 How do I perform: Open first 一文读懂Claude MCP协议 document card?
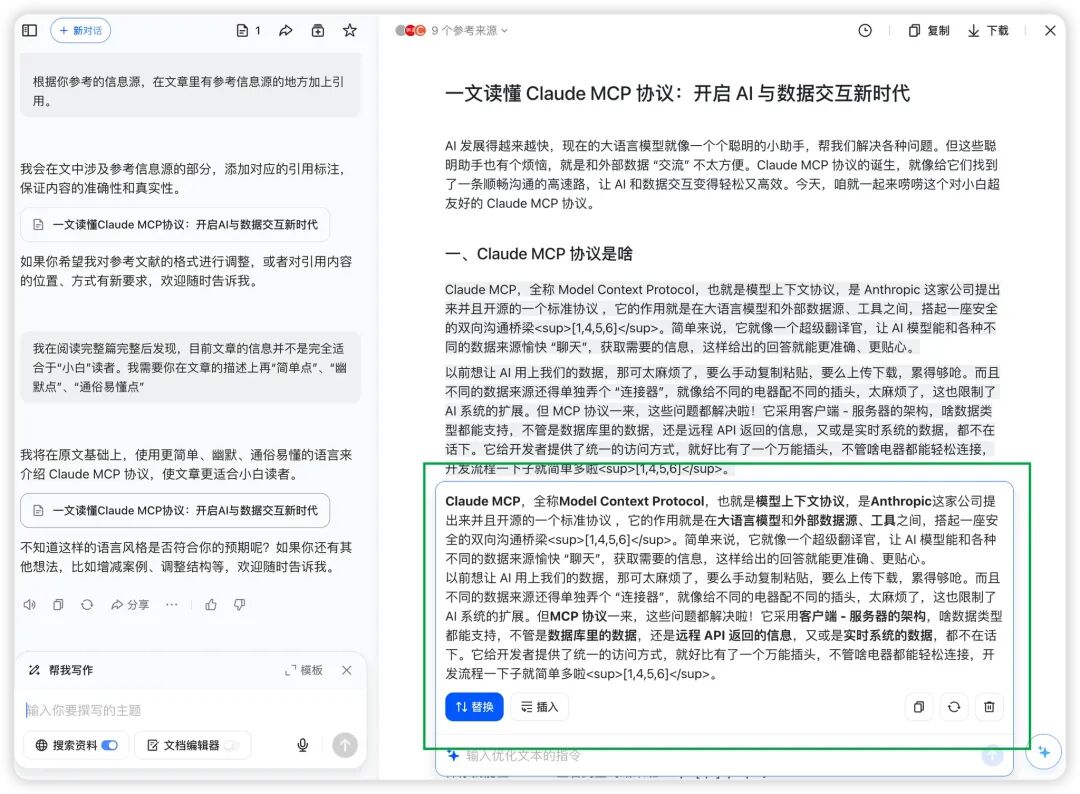(x=175, y=224)
